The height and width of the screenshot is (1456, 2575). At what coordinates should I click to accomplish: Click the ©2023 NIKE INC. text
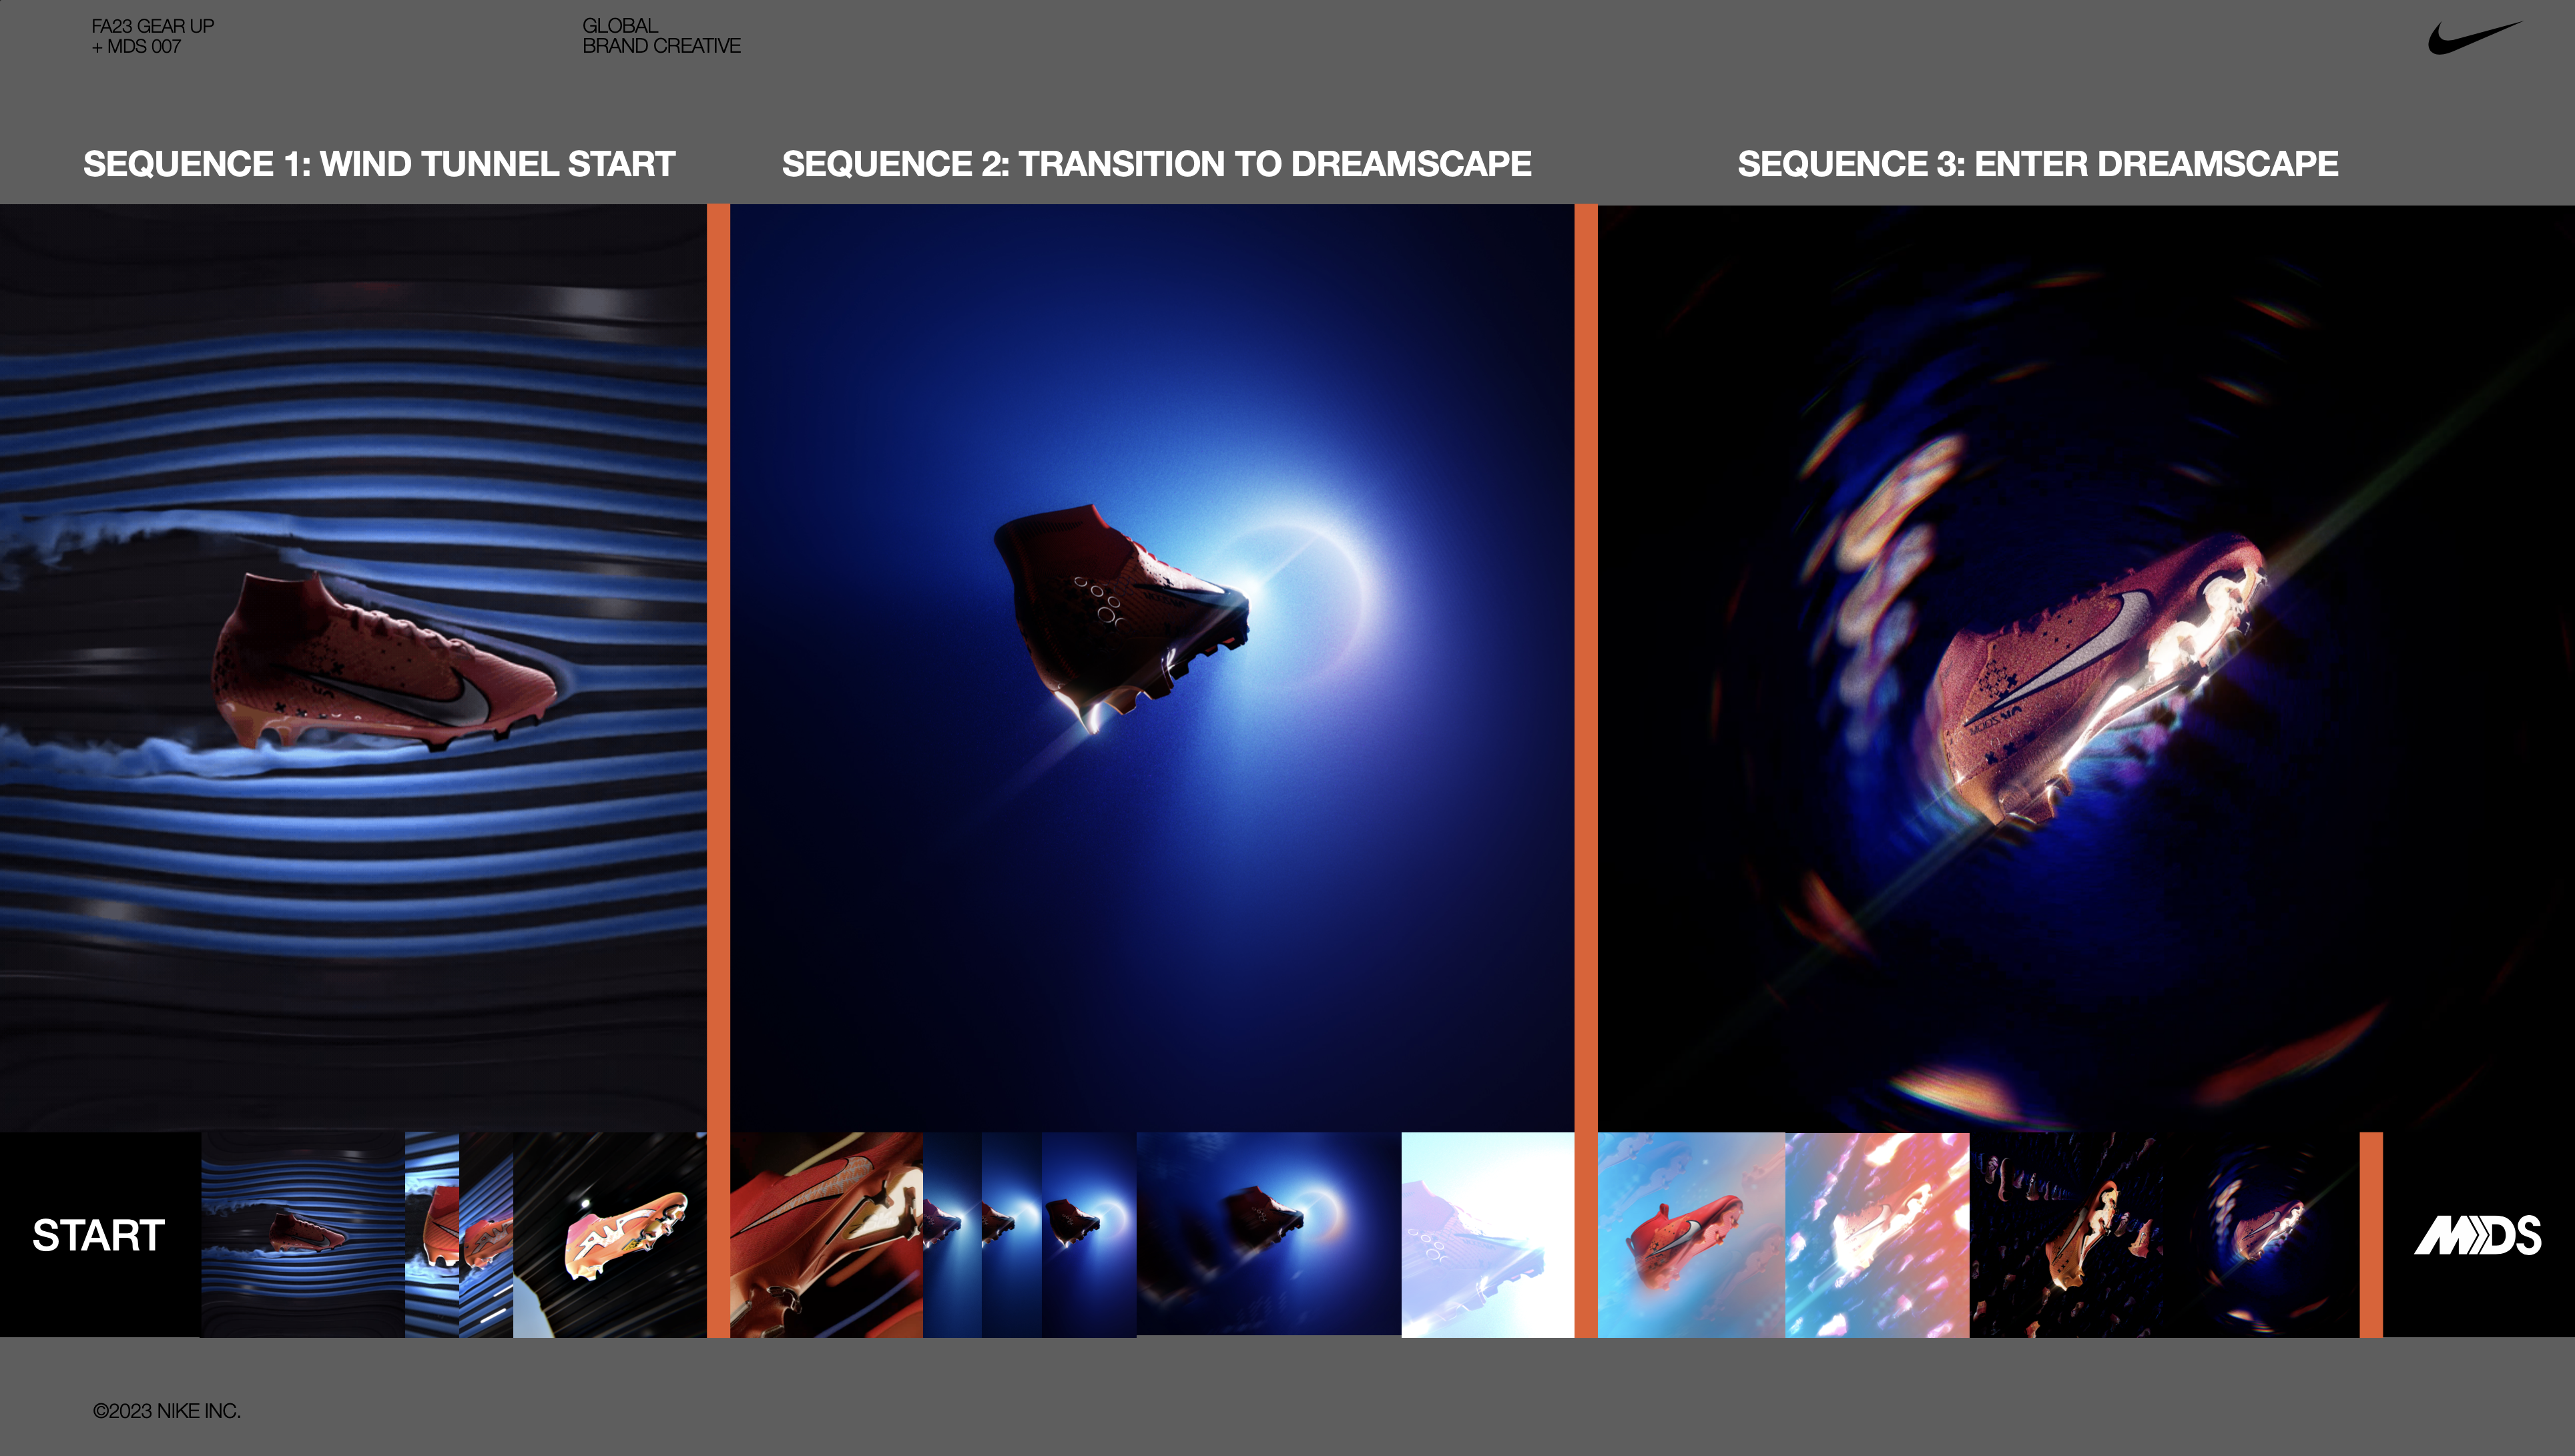click(167, 1411)
